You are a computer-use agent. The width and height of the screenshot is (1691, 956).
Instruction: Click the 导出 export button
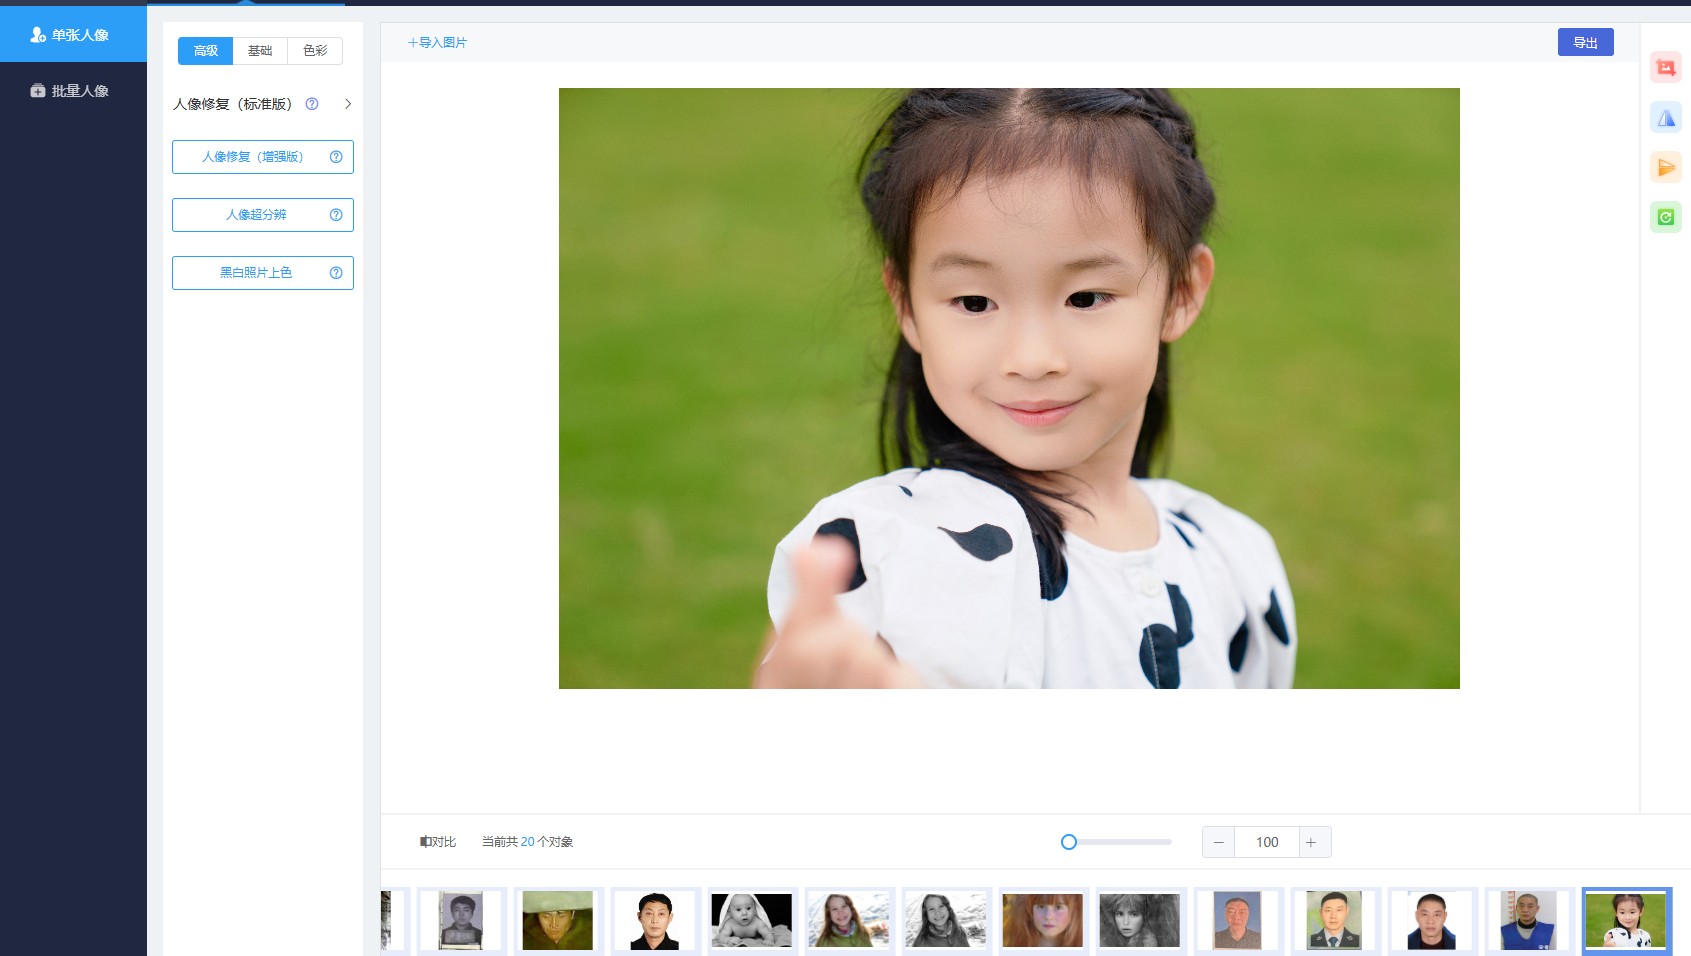click(1585, 42)
